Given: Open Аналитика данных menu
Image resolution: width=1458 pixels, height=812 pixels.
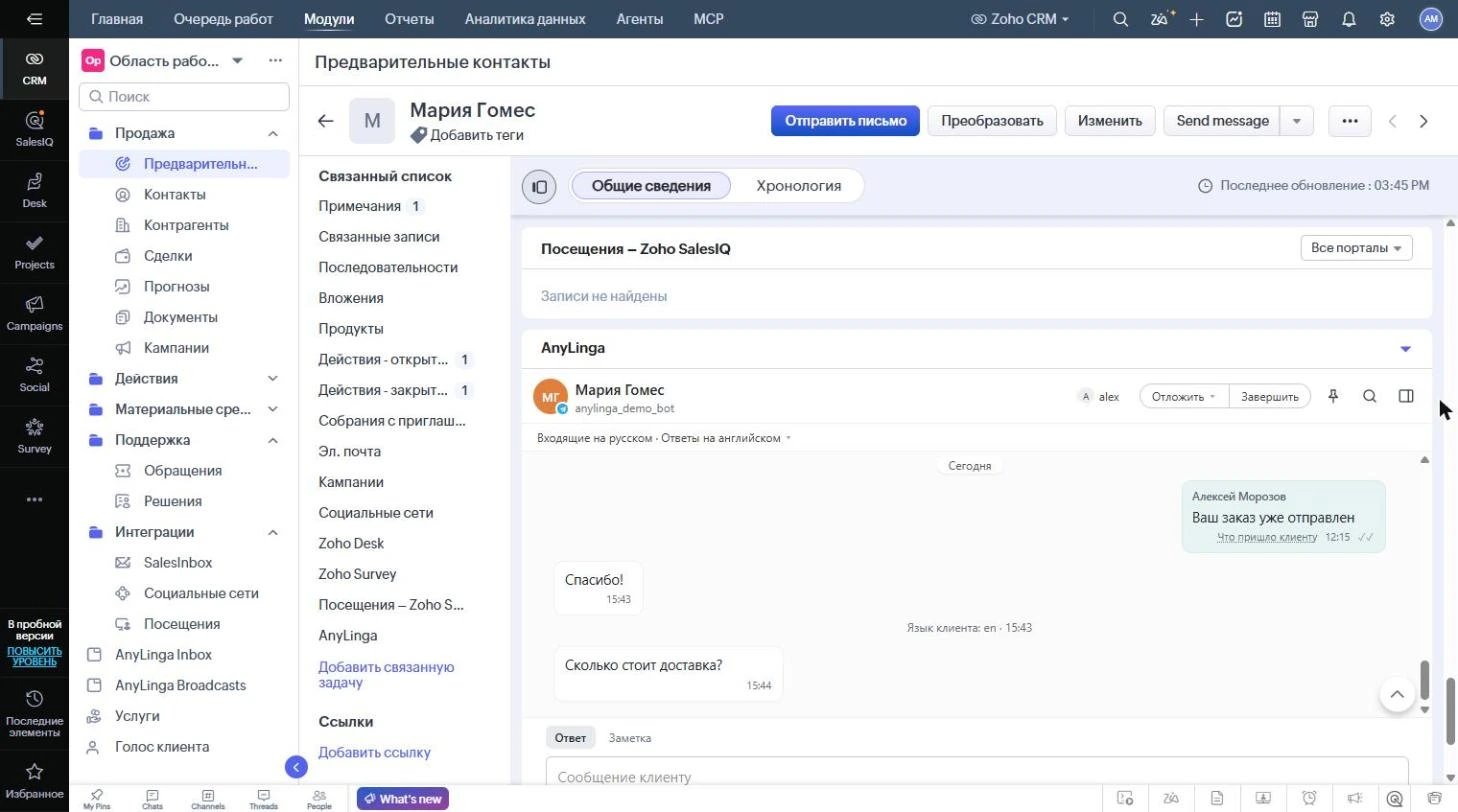Looking at the screenshot, I should 525,19.
